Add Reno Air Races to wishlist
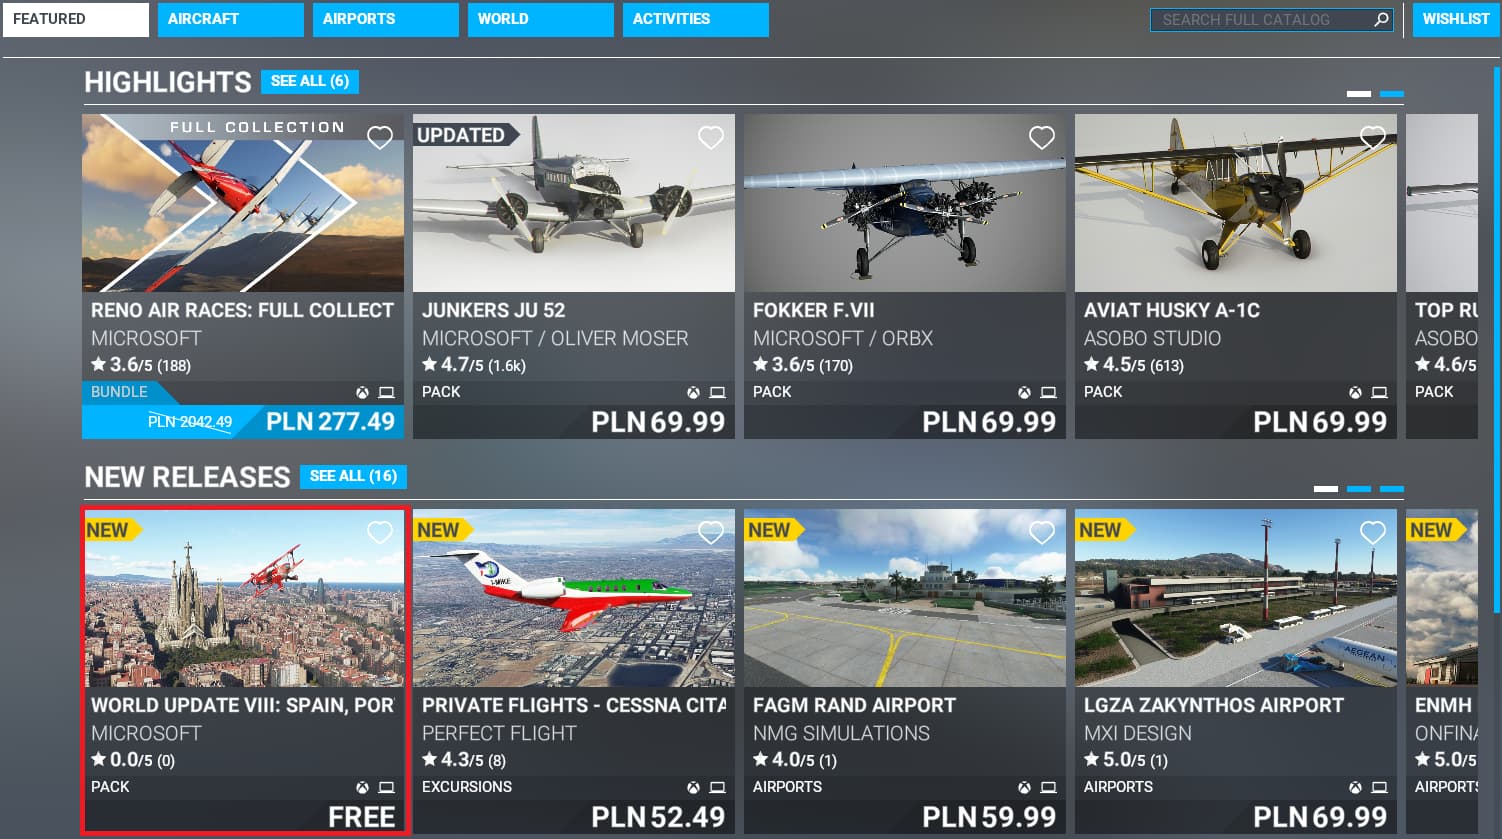The image size is (1502, 839). pyautogui.click(x=380, y=138)
